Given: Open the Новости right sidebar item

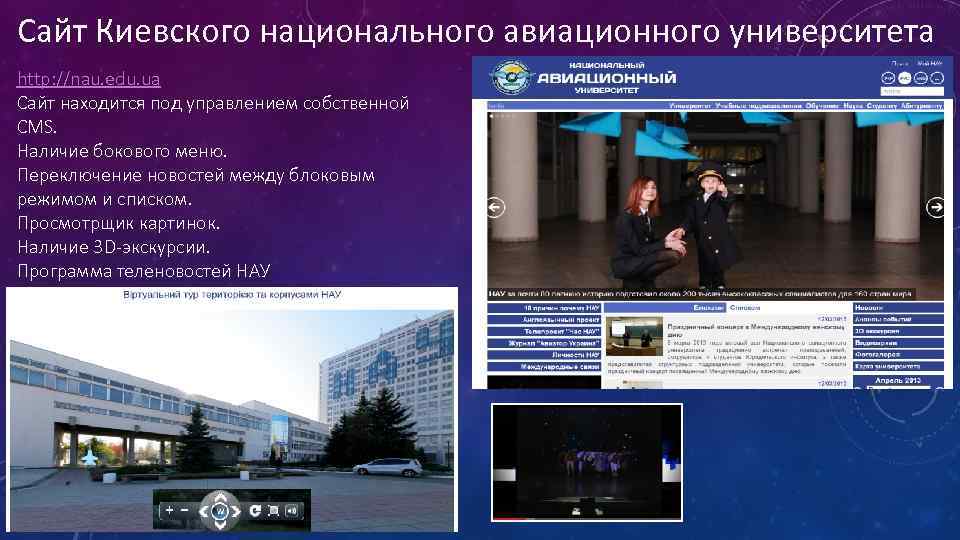Looking at the screenshot, I should [898, 308].
